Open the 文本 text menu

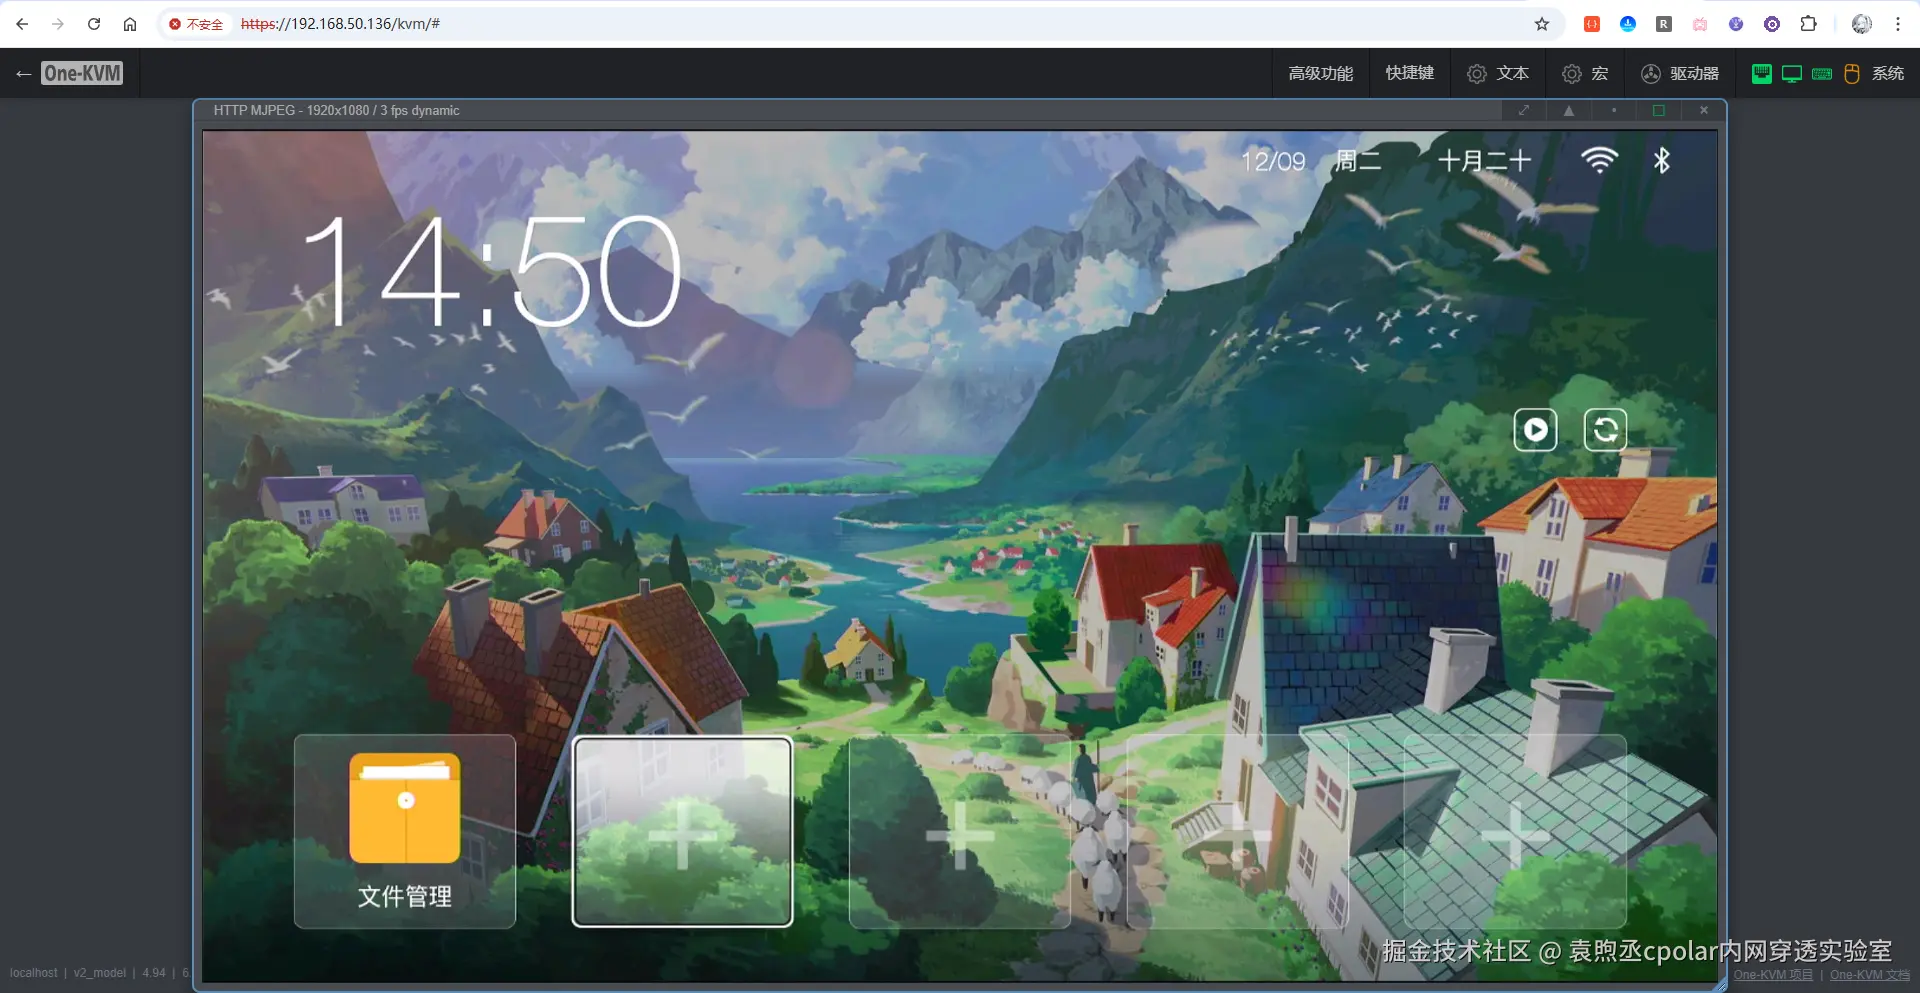(1498, 73)
